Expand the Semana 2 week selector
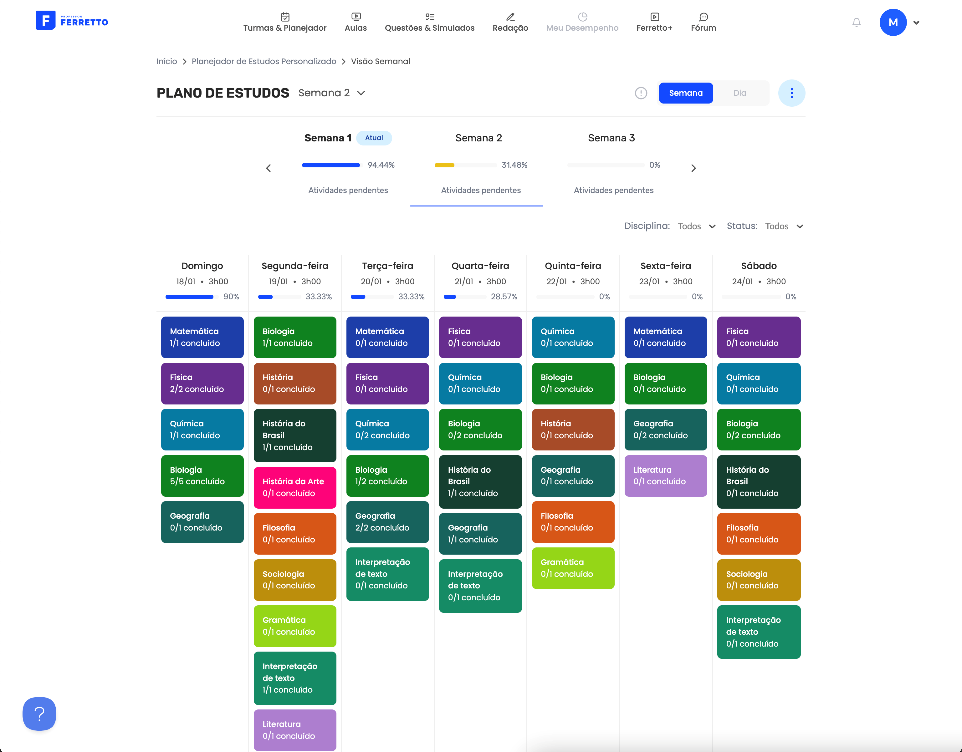 pyautogui.click(x=332, y=93)
